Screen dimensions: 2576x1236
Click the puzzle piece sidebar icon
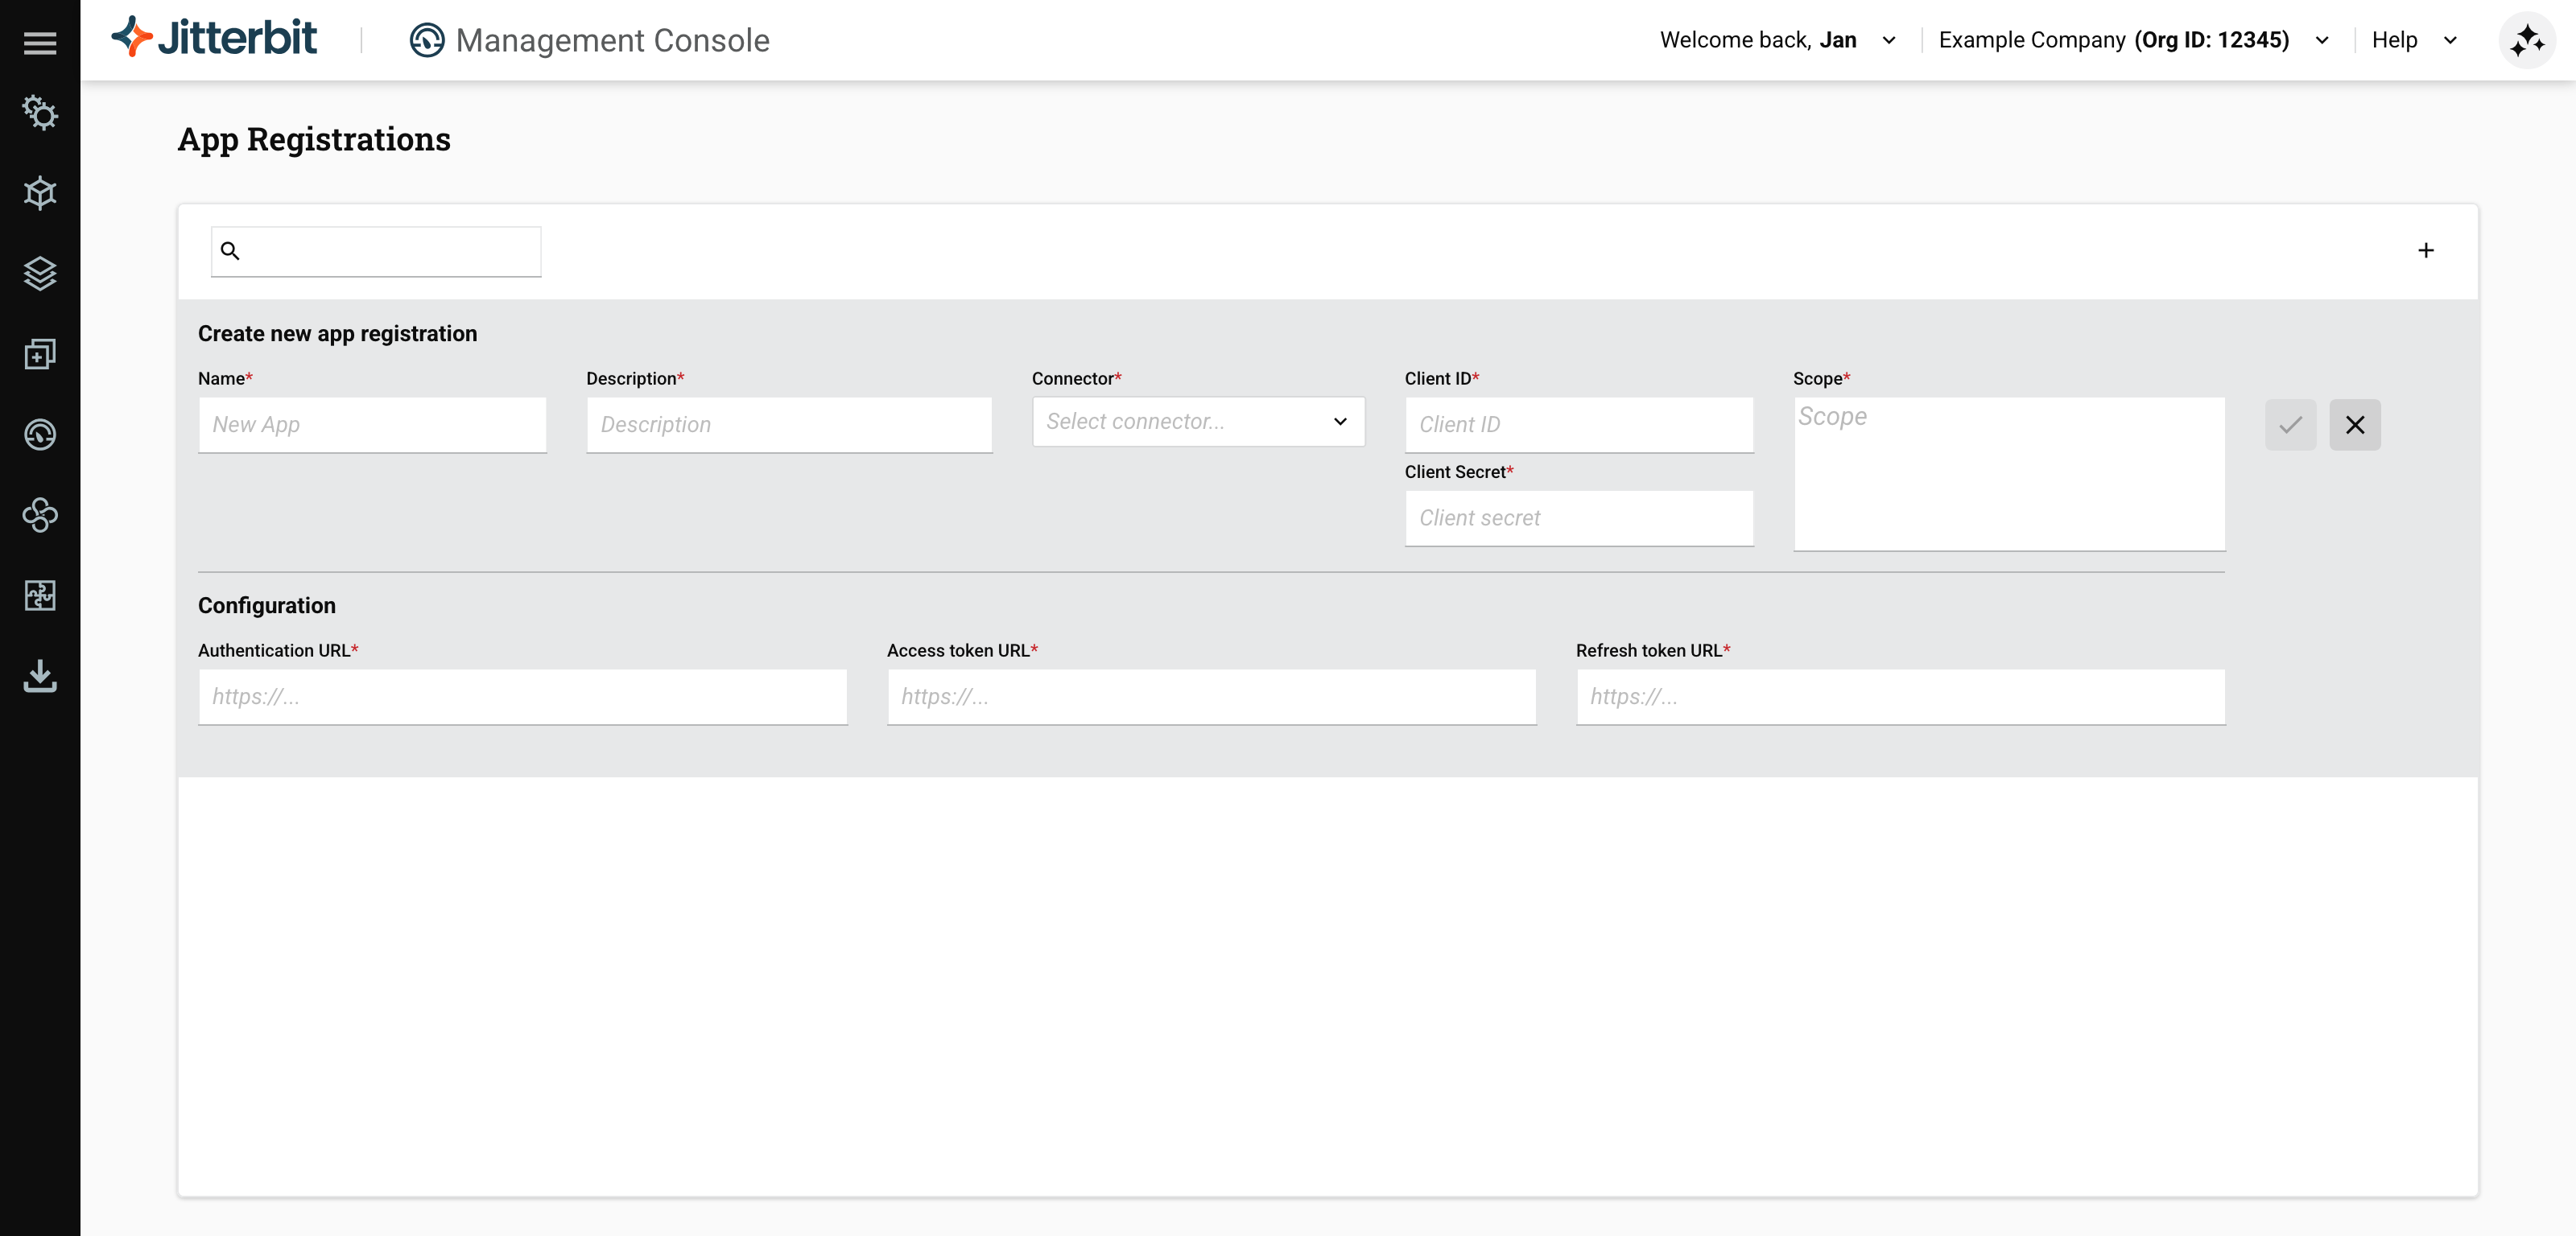point(40,595)
